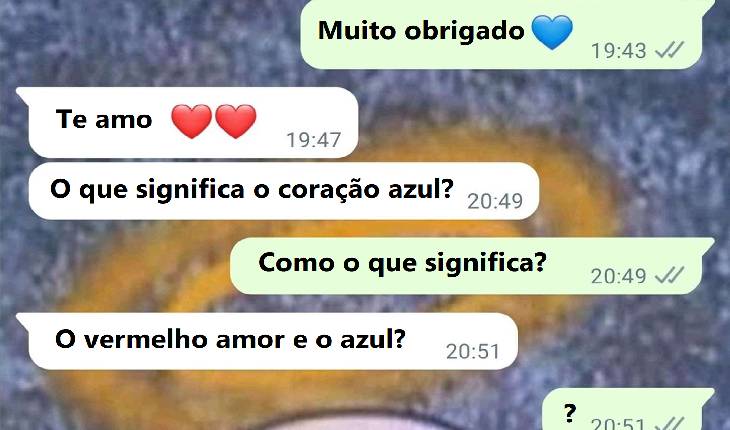Tap the received message's 20:51 timestamp
The height and width of the screenshot is (430, 730).
tap(473, 351)
